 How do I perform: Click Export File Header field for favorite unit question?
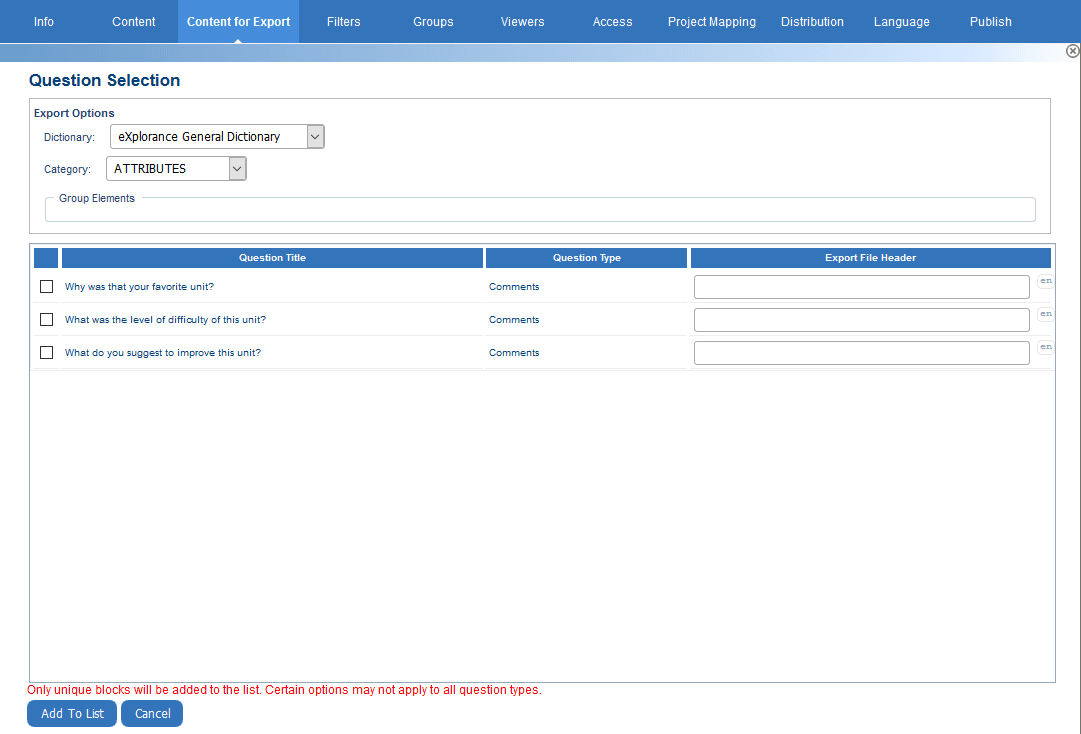coord(862,287)
